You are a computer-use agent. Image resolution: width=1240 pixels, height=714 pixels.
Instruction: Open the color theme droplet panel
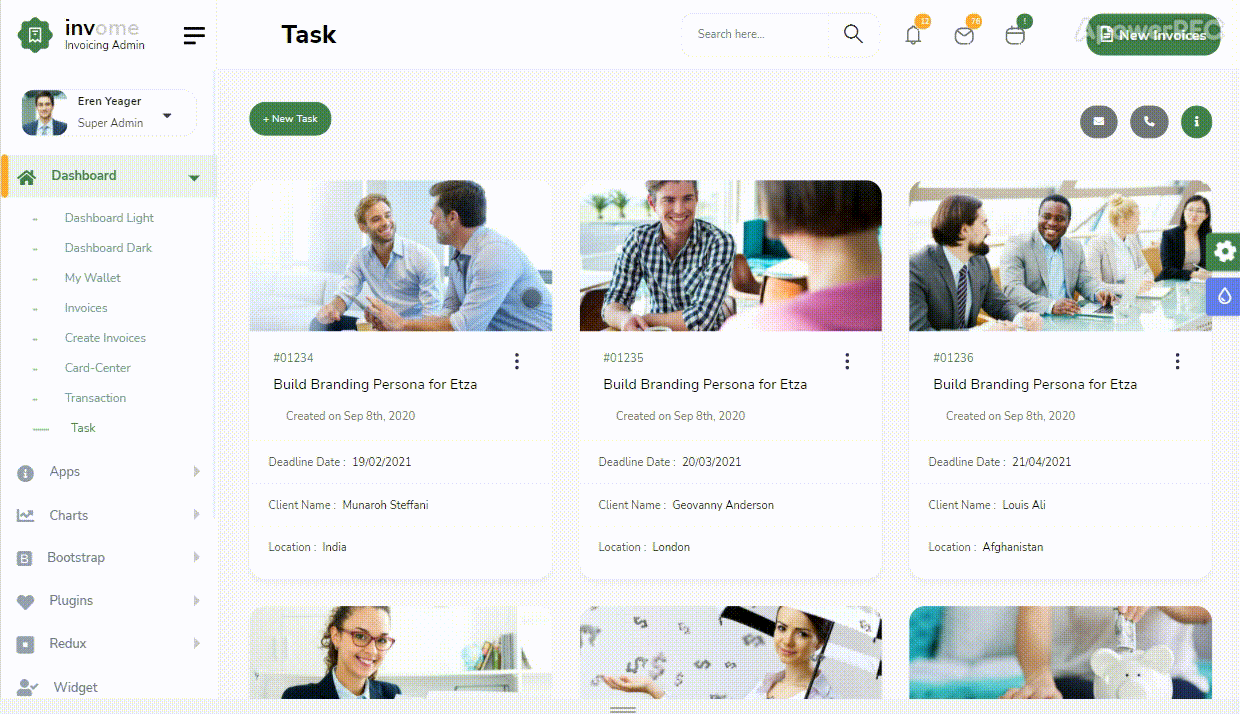point(1224,296)
